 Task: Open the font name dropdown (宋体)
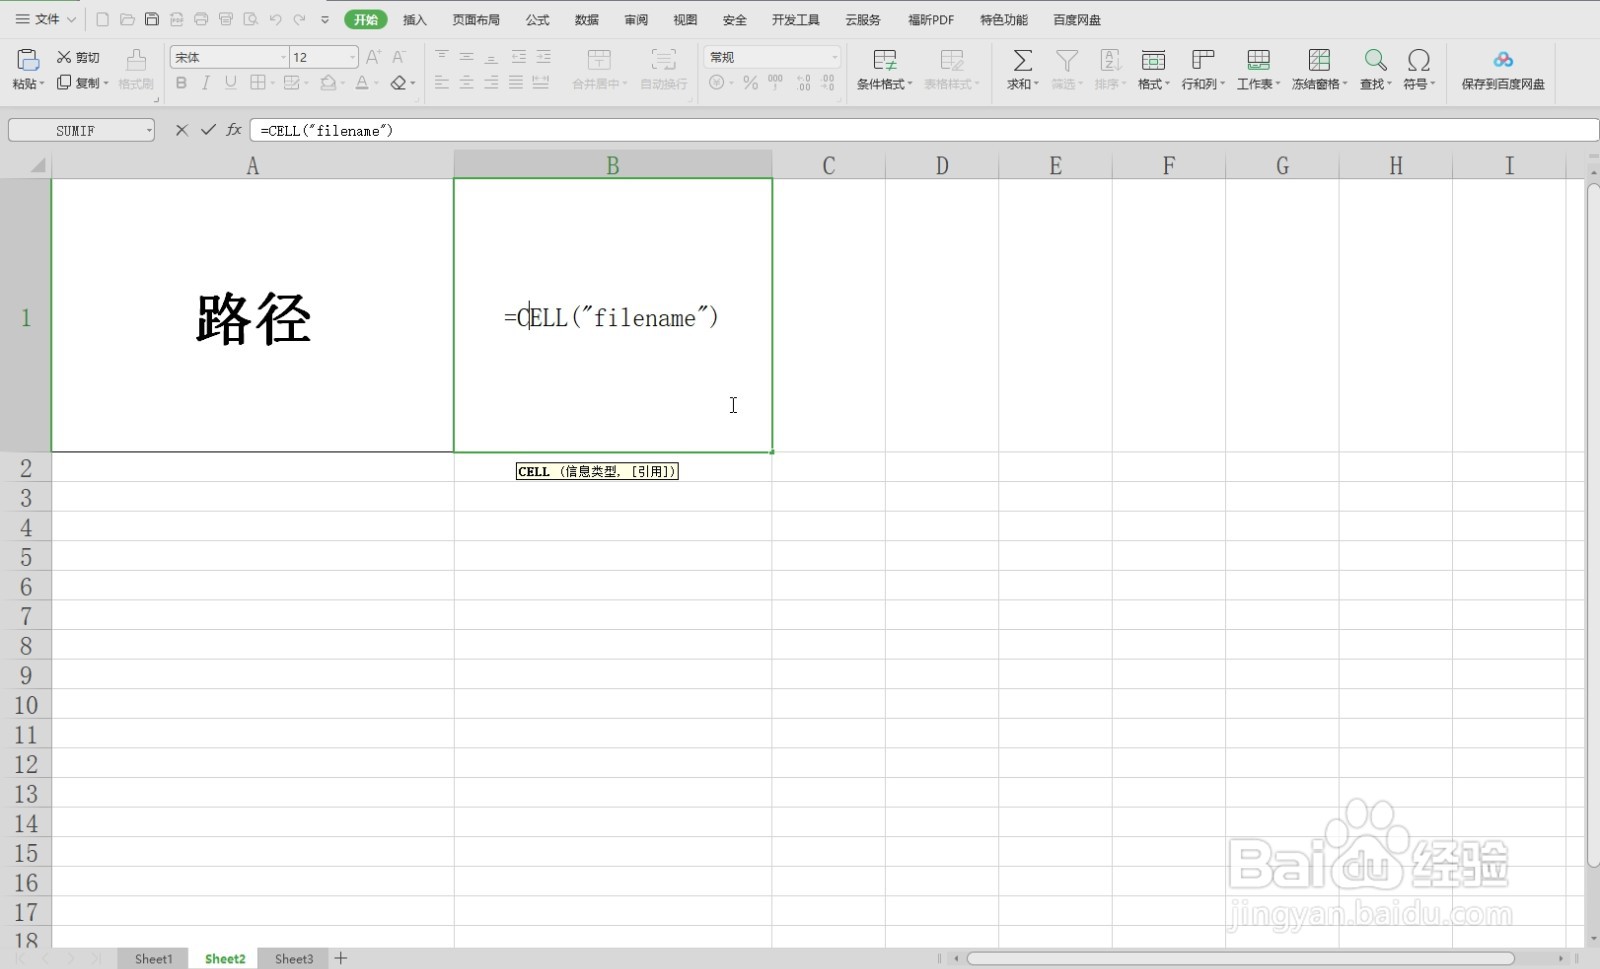pyautogui.click(x=283, y=57)
